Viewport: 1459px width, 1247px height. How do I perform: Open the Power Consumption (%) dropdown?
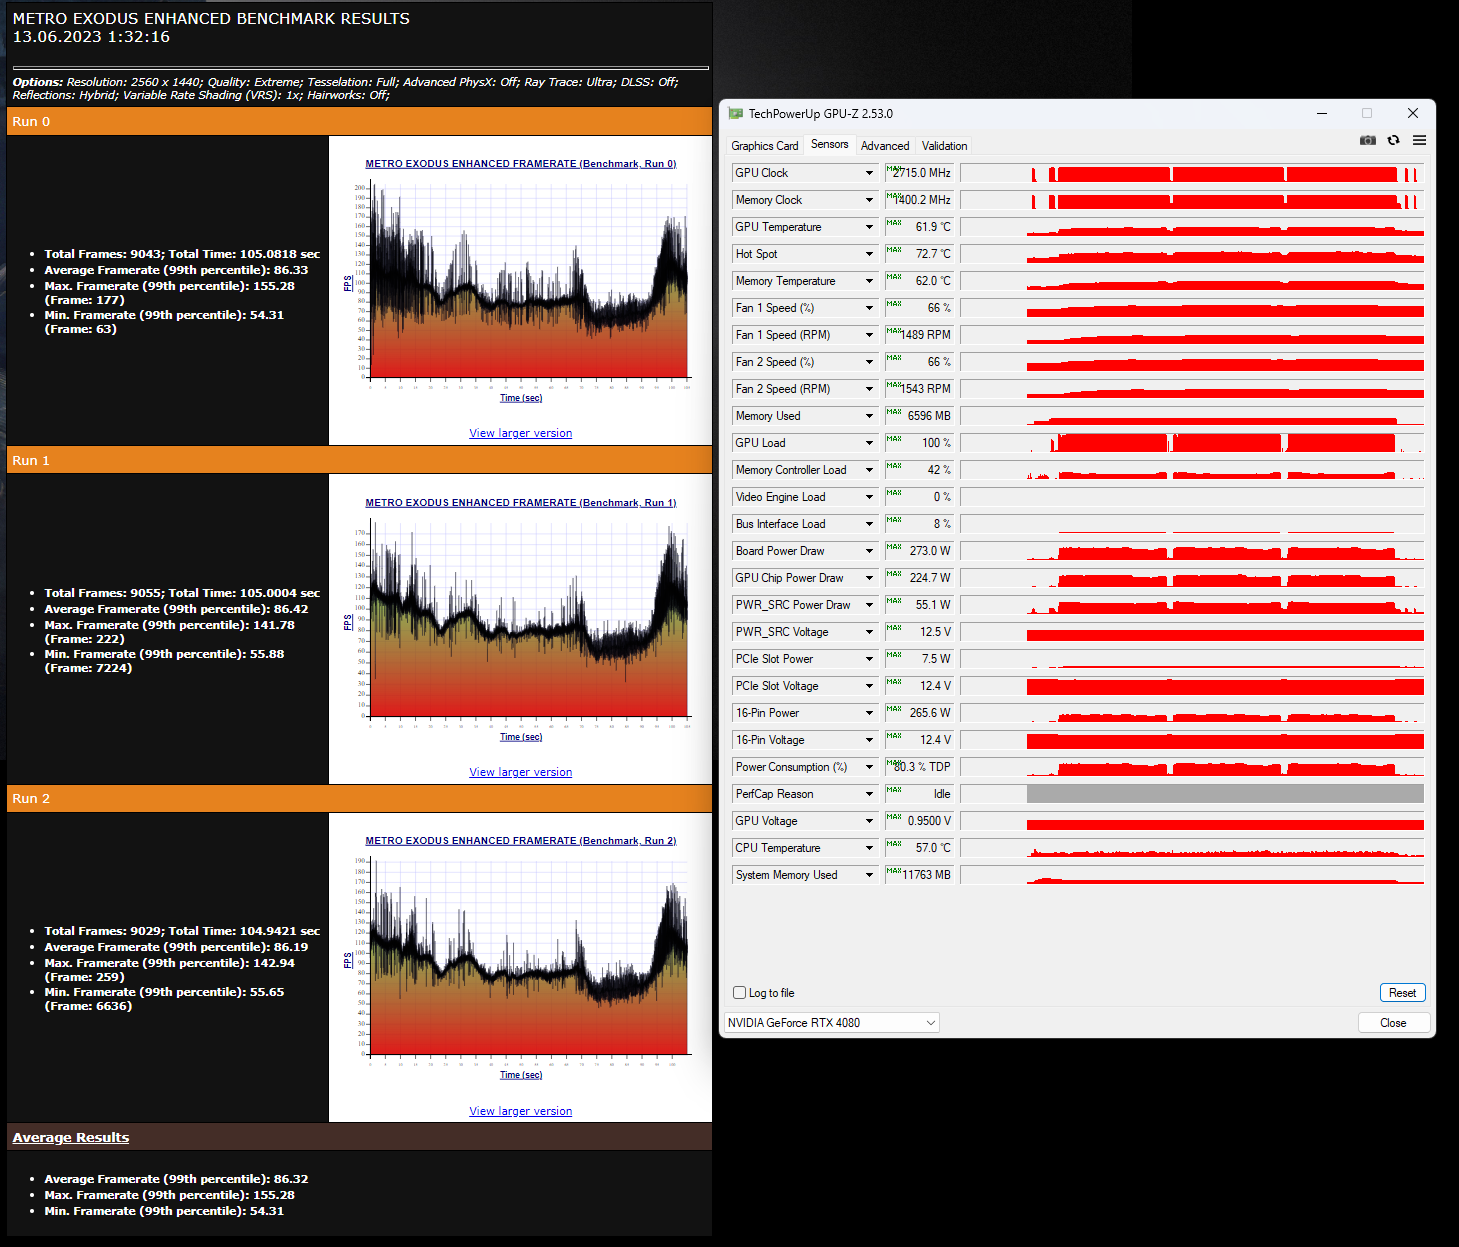tap(869, 767)
